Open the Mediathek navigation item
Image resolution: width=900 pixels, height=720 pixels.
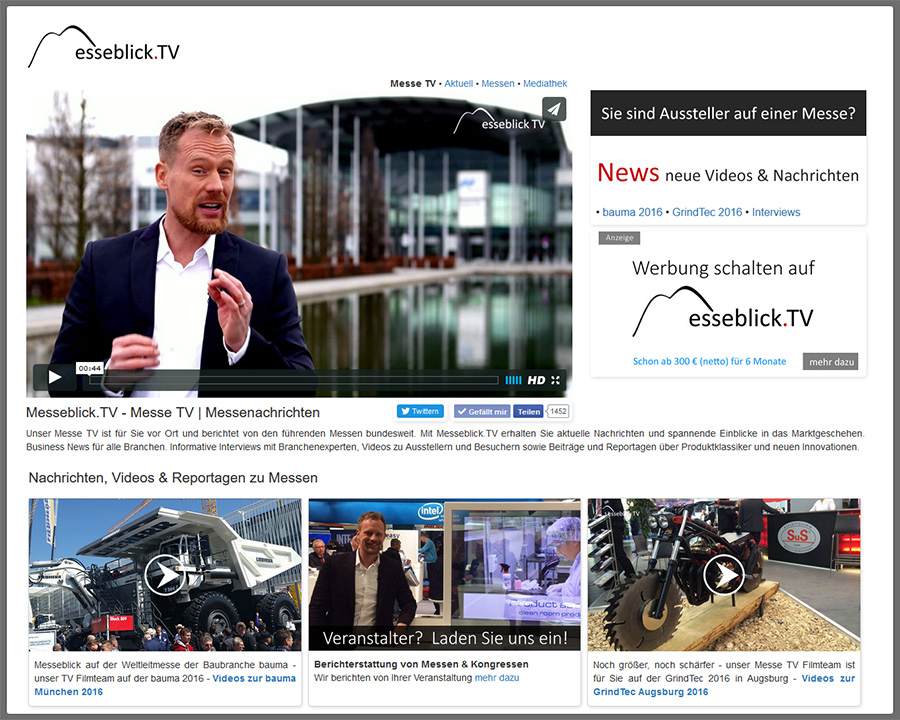545,83
